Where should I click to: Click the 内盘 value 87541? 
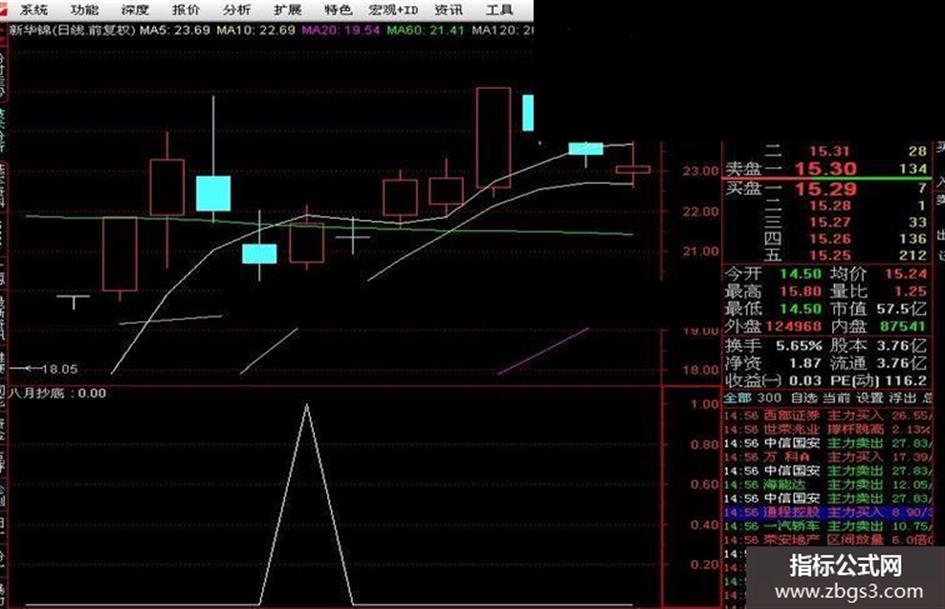902,326
